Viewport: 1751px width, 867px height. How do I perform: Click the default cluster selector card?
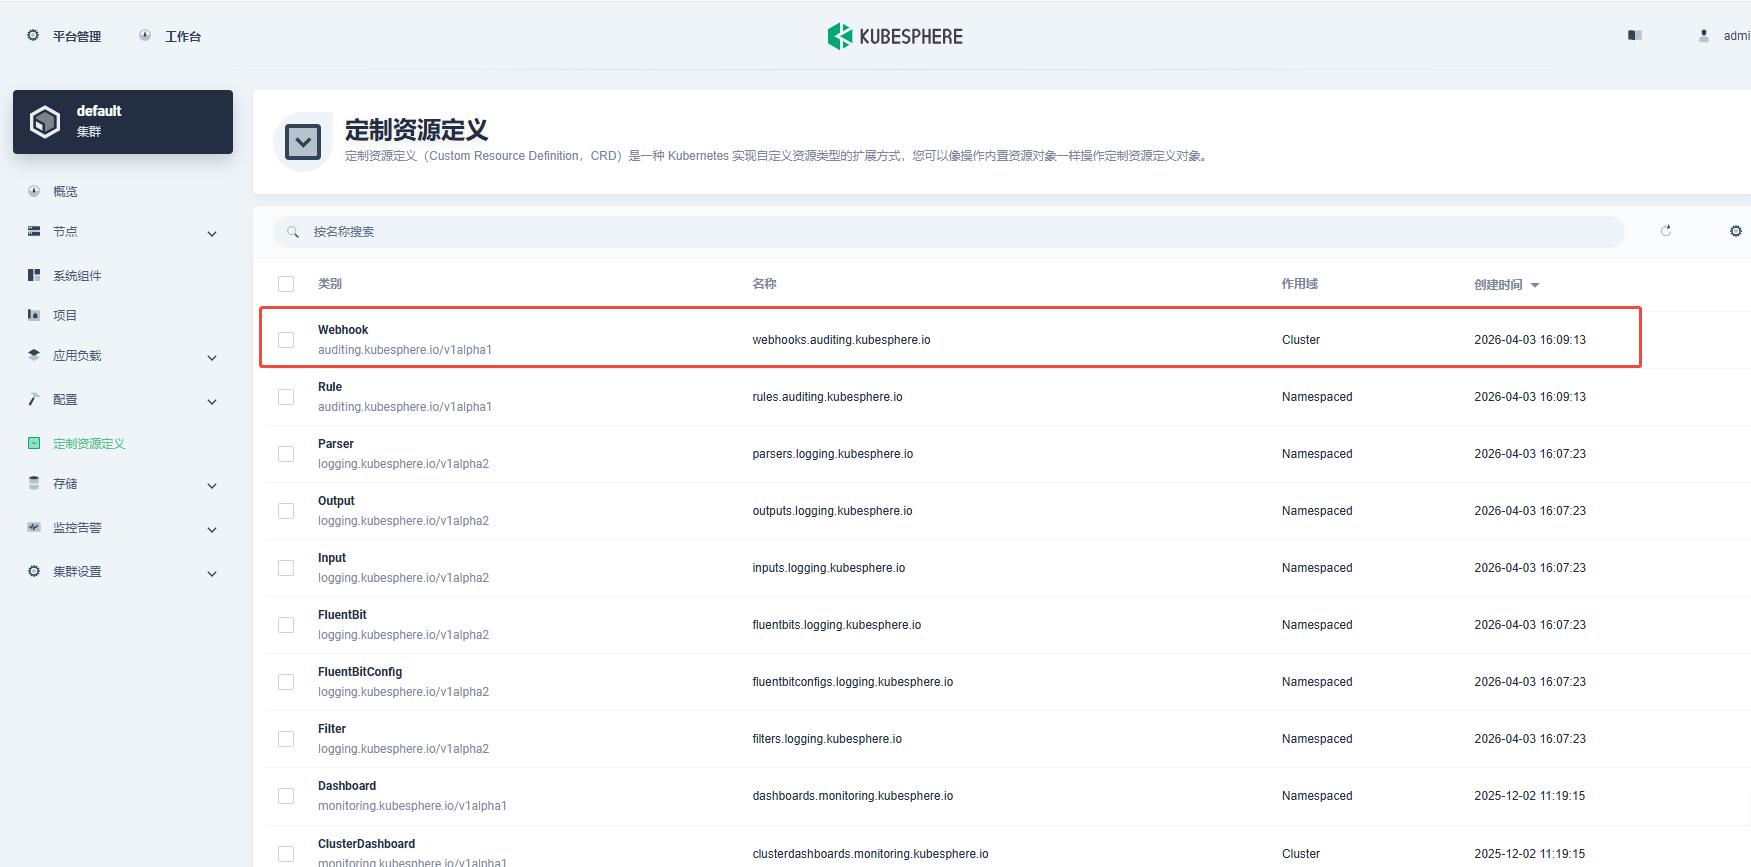pyautogui.click(x=123, y=122)
